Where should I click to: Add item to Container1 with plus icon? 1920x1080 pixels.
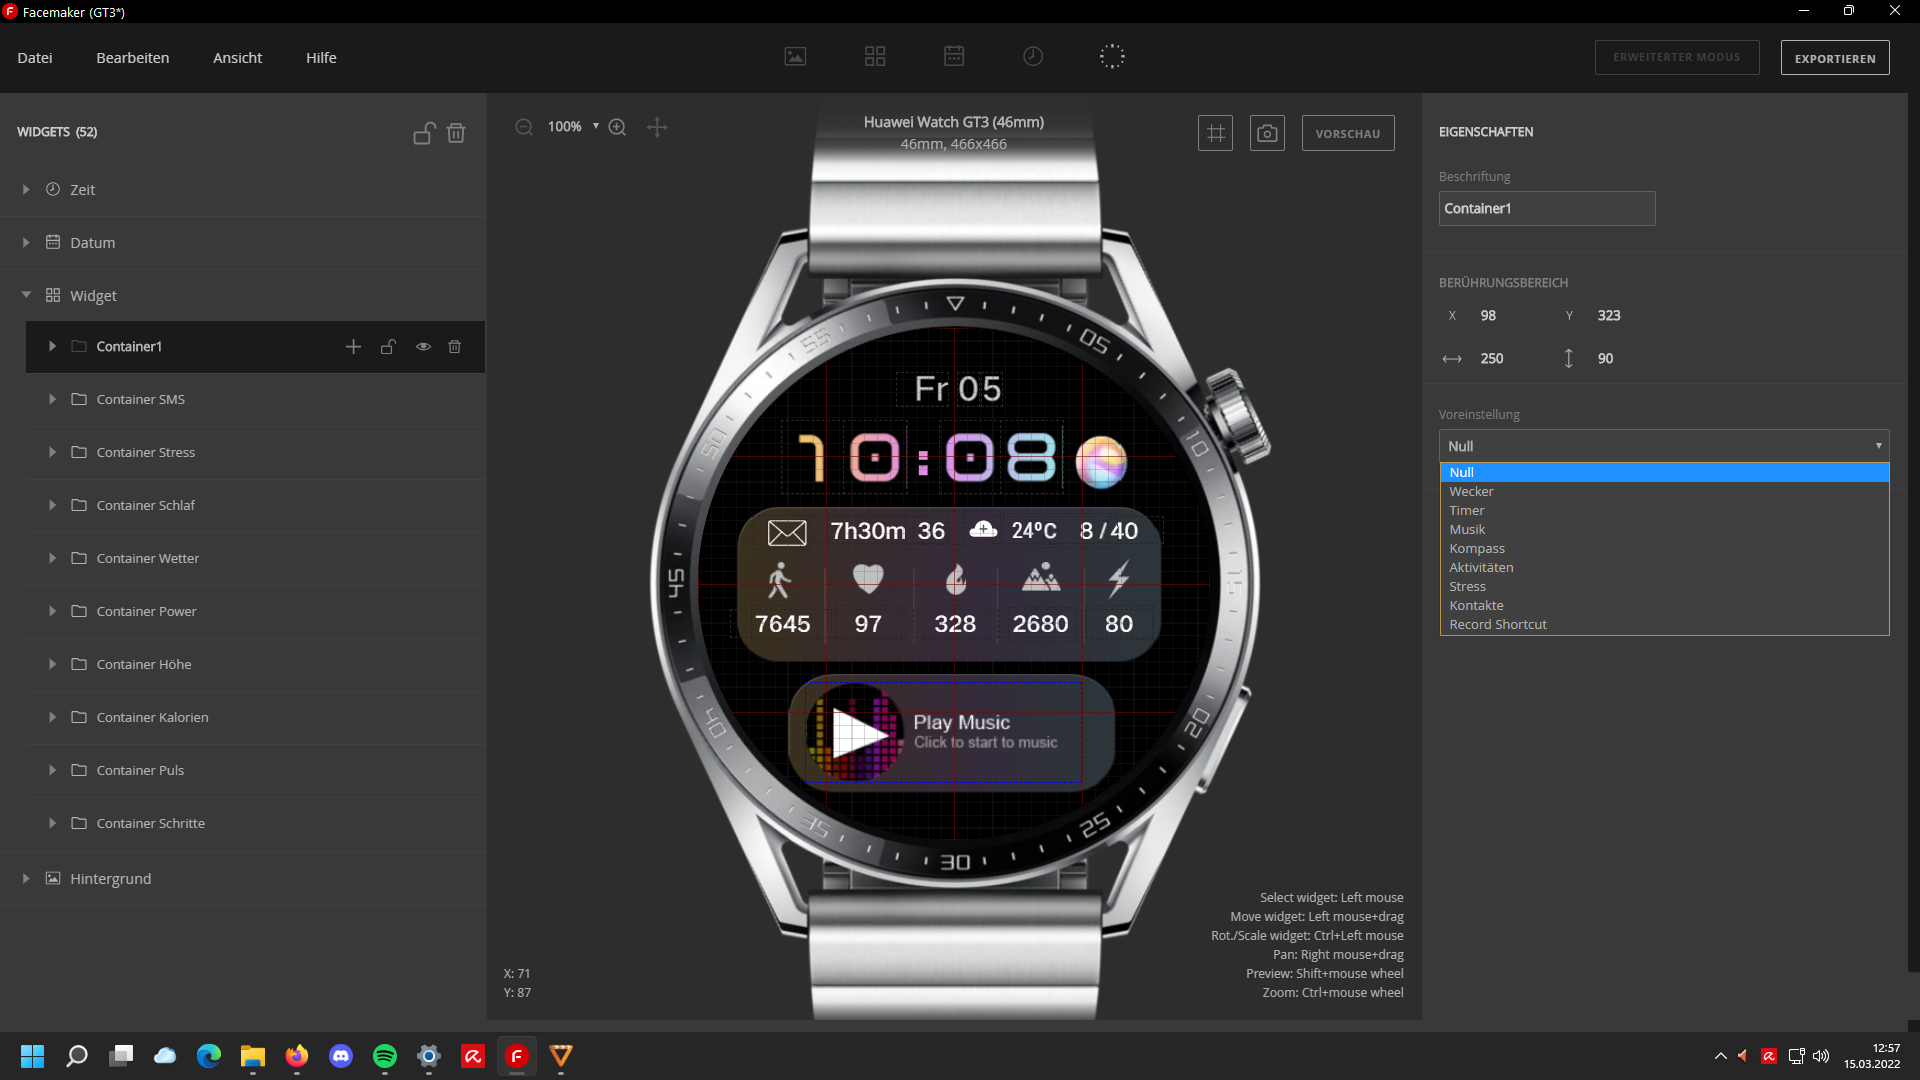[x=353, y=347]
